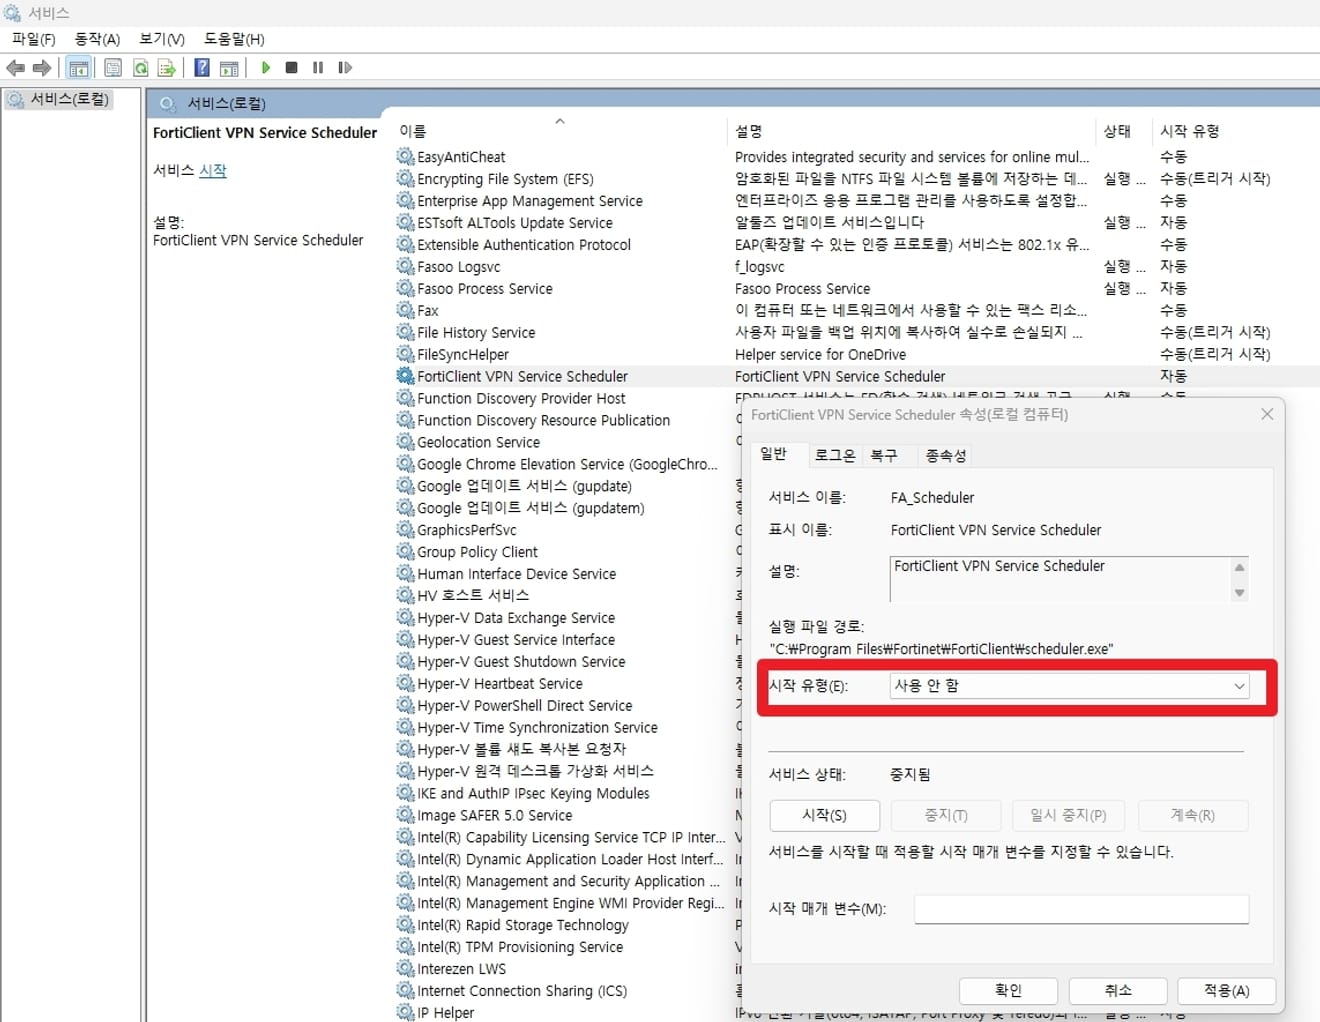Sort by the 상태 column header
This screenshot has width=1320, height=1022.
click(x=1123, y=131)
